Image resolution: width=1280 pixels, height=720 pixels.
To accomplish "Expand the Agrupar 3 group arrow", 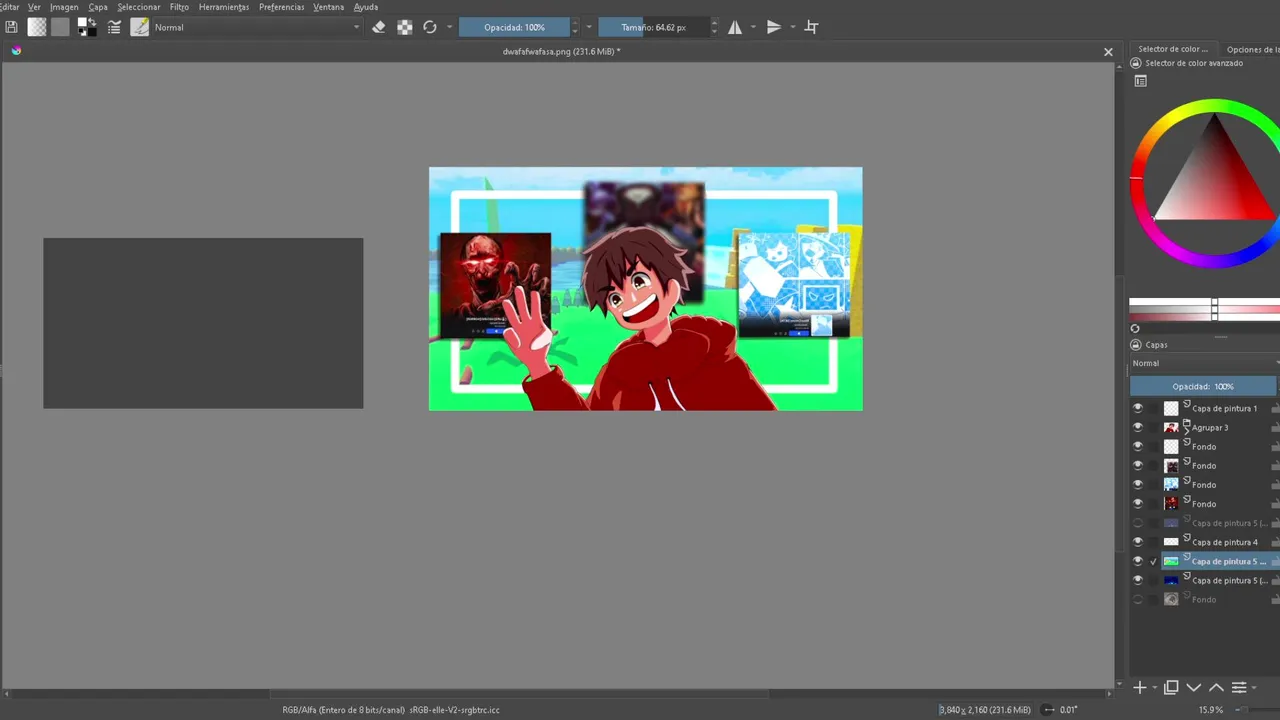I will tap(1187, 430).
